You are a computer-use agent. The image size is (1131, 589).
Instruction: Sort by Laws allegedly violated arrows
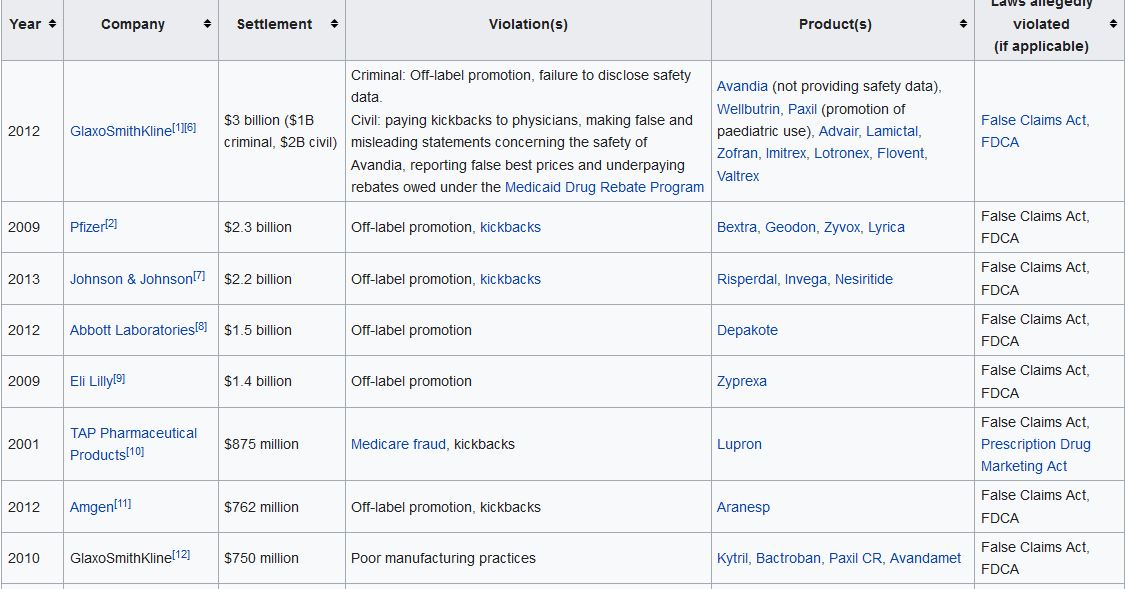click(x=1113, y=24)
